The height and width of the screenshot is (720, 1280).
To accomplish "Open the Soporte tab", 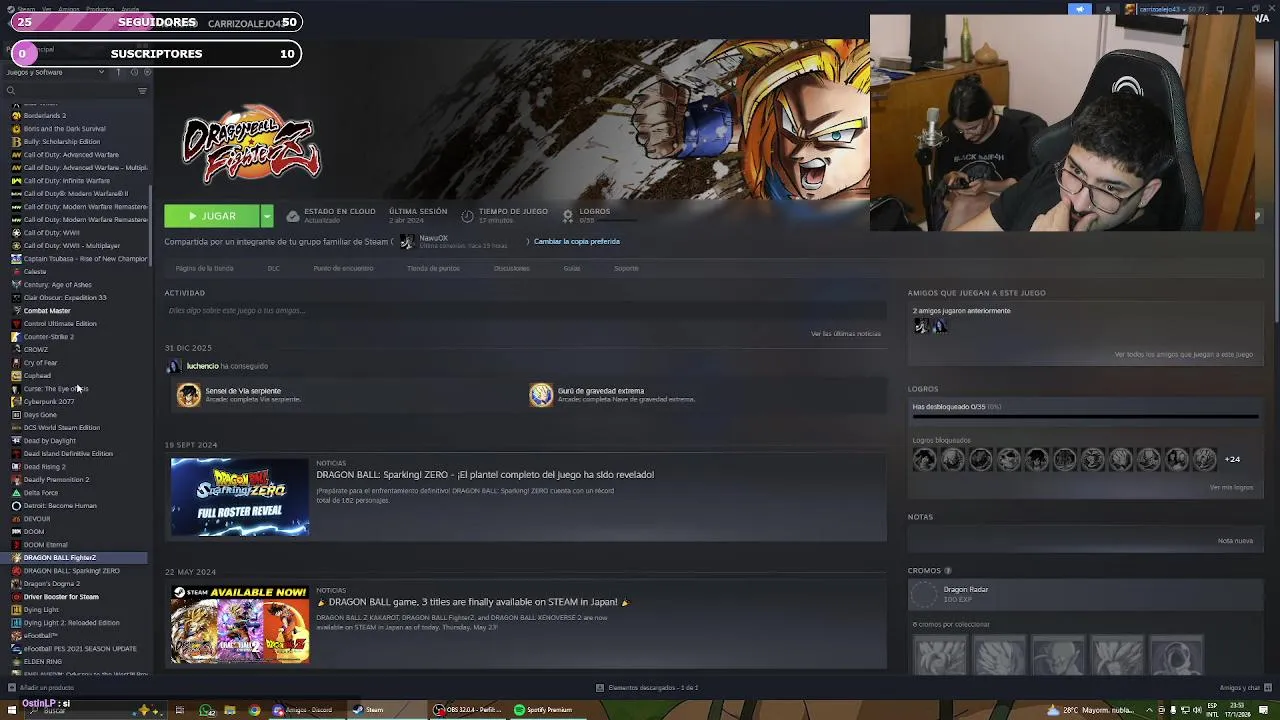I will [x=626, y=268].
